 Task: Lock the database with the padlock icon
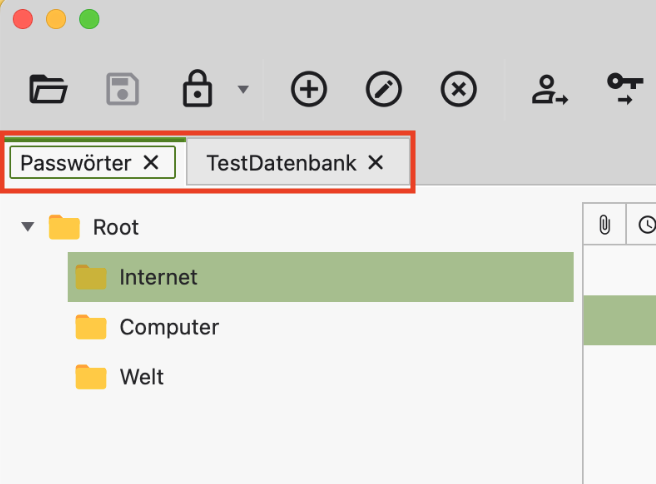[198, 90]
